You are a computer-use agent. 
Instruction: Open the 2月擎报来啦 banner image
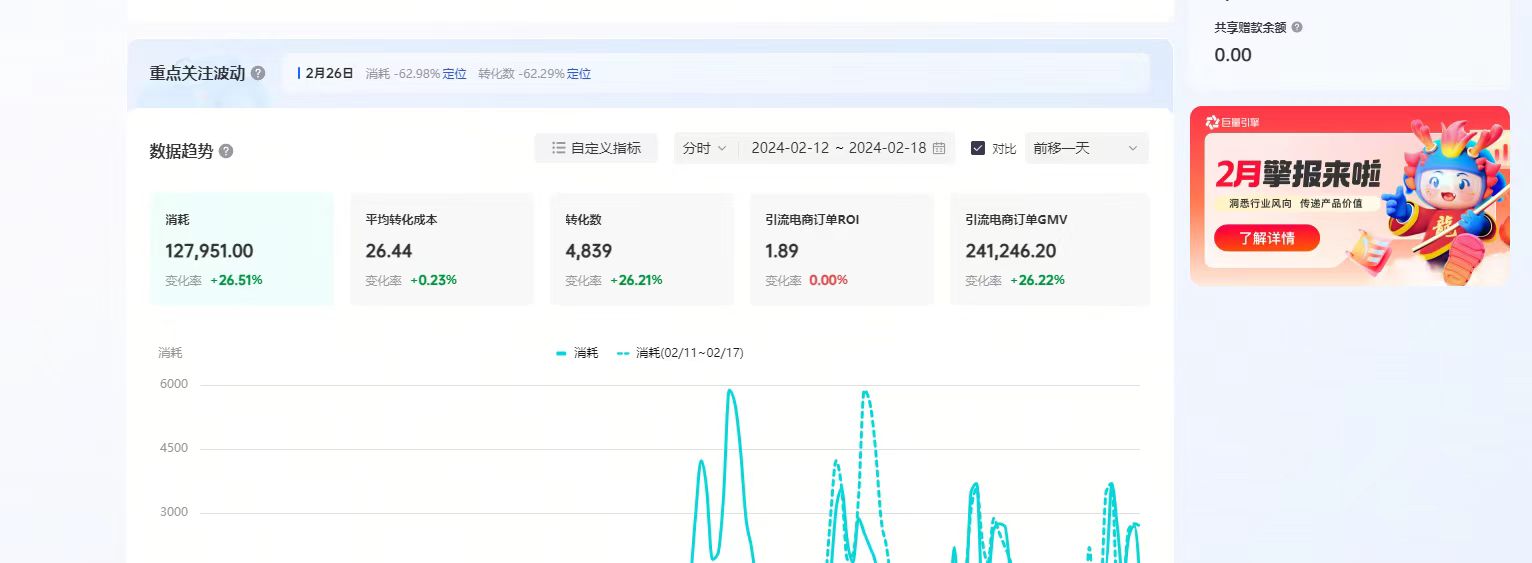coord(1349,196)
